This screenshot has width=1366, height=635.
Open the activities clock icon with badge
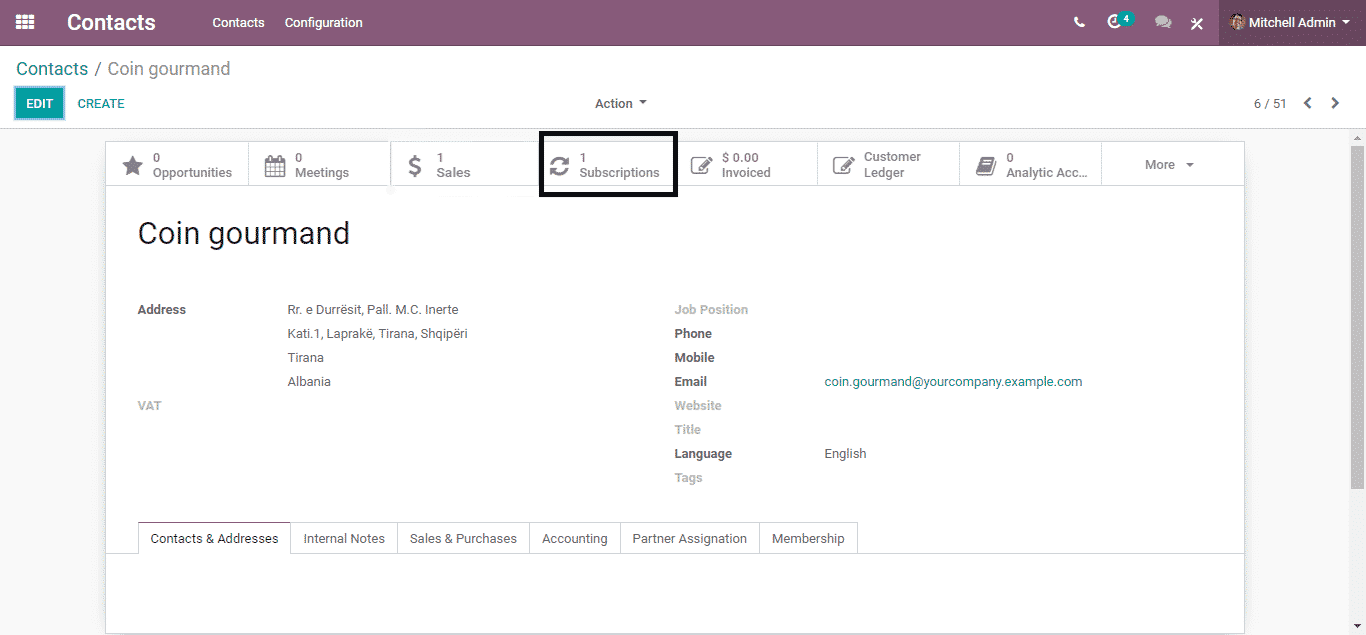point(1116,22)
